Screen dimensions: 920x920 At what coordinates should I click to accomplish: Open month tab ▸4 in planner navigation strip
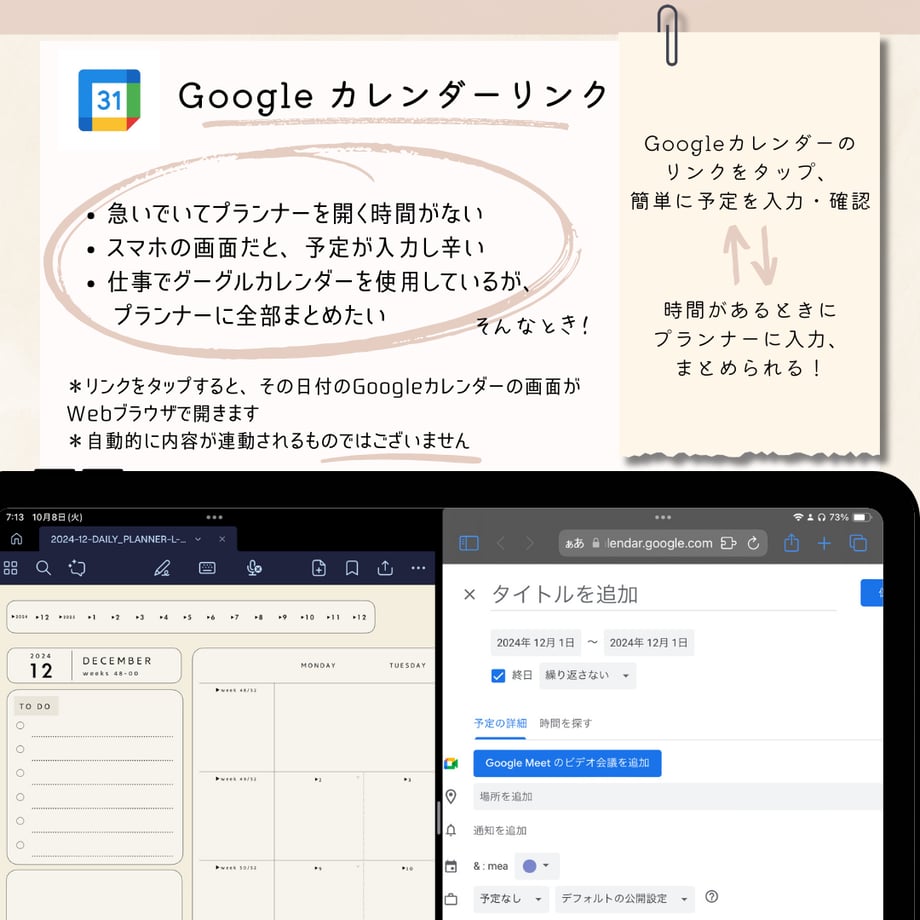tap(163, 617)
